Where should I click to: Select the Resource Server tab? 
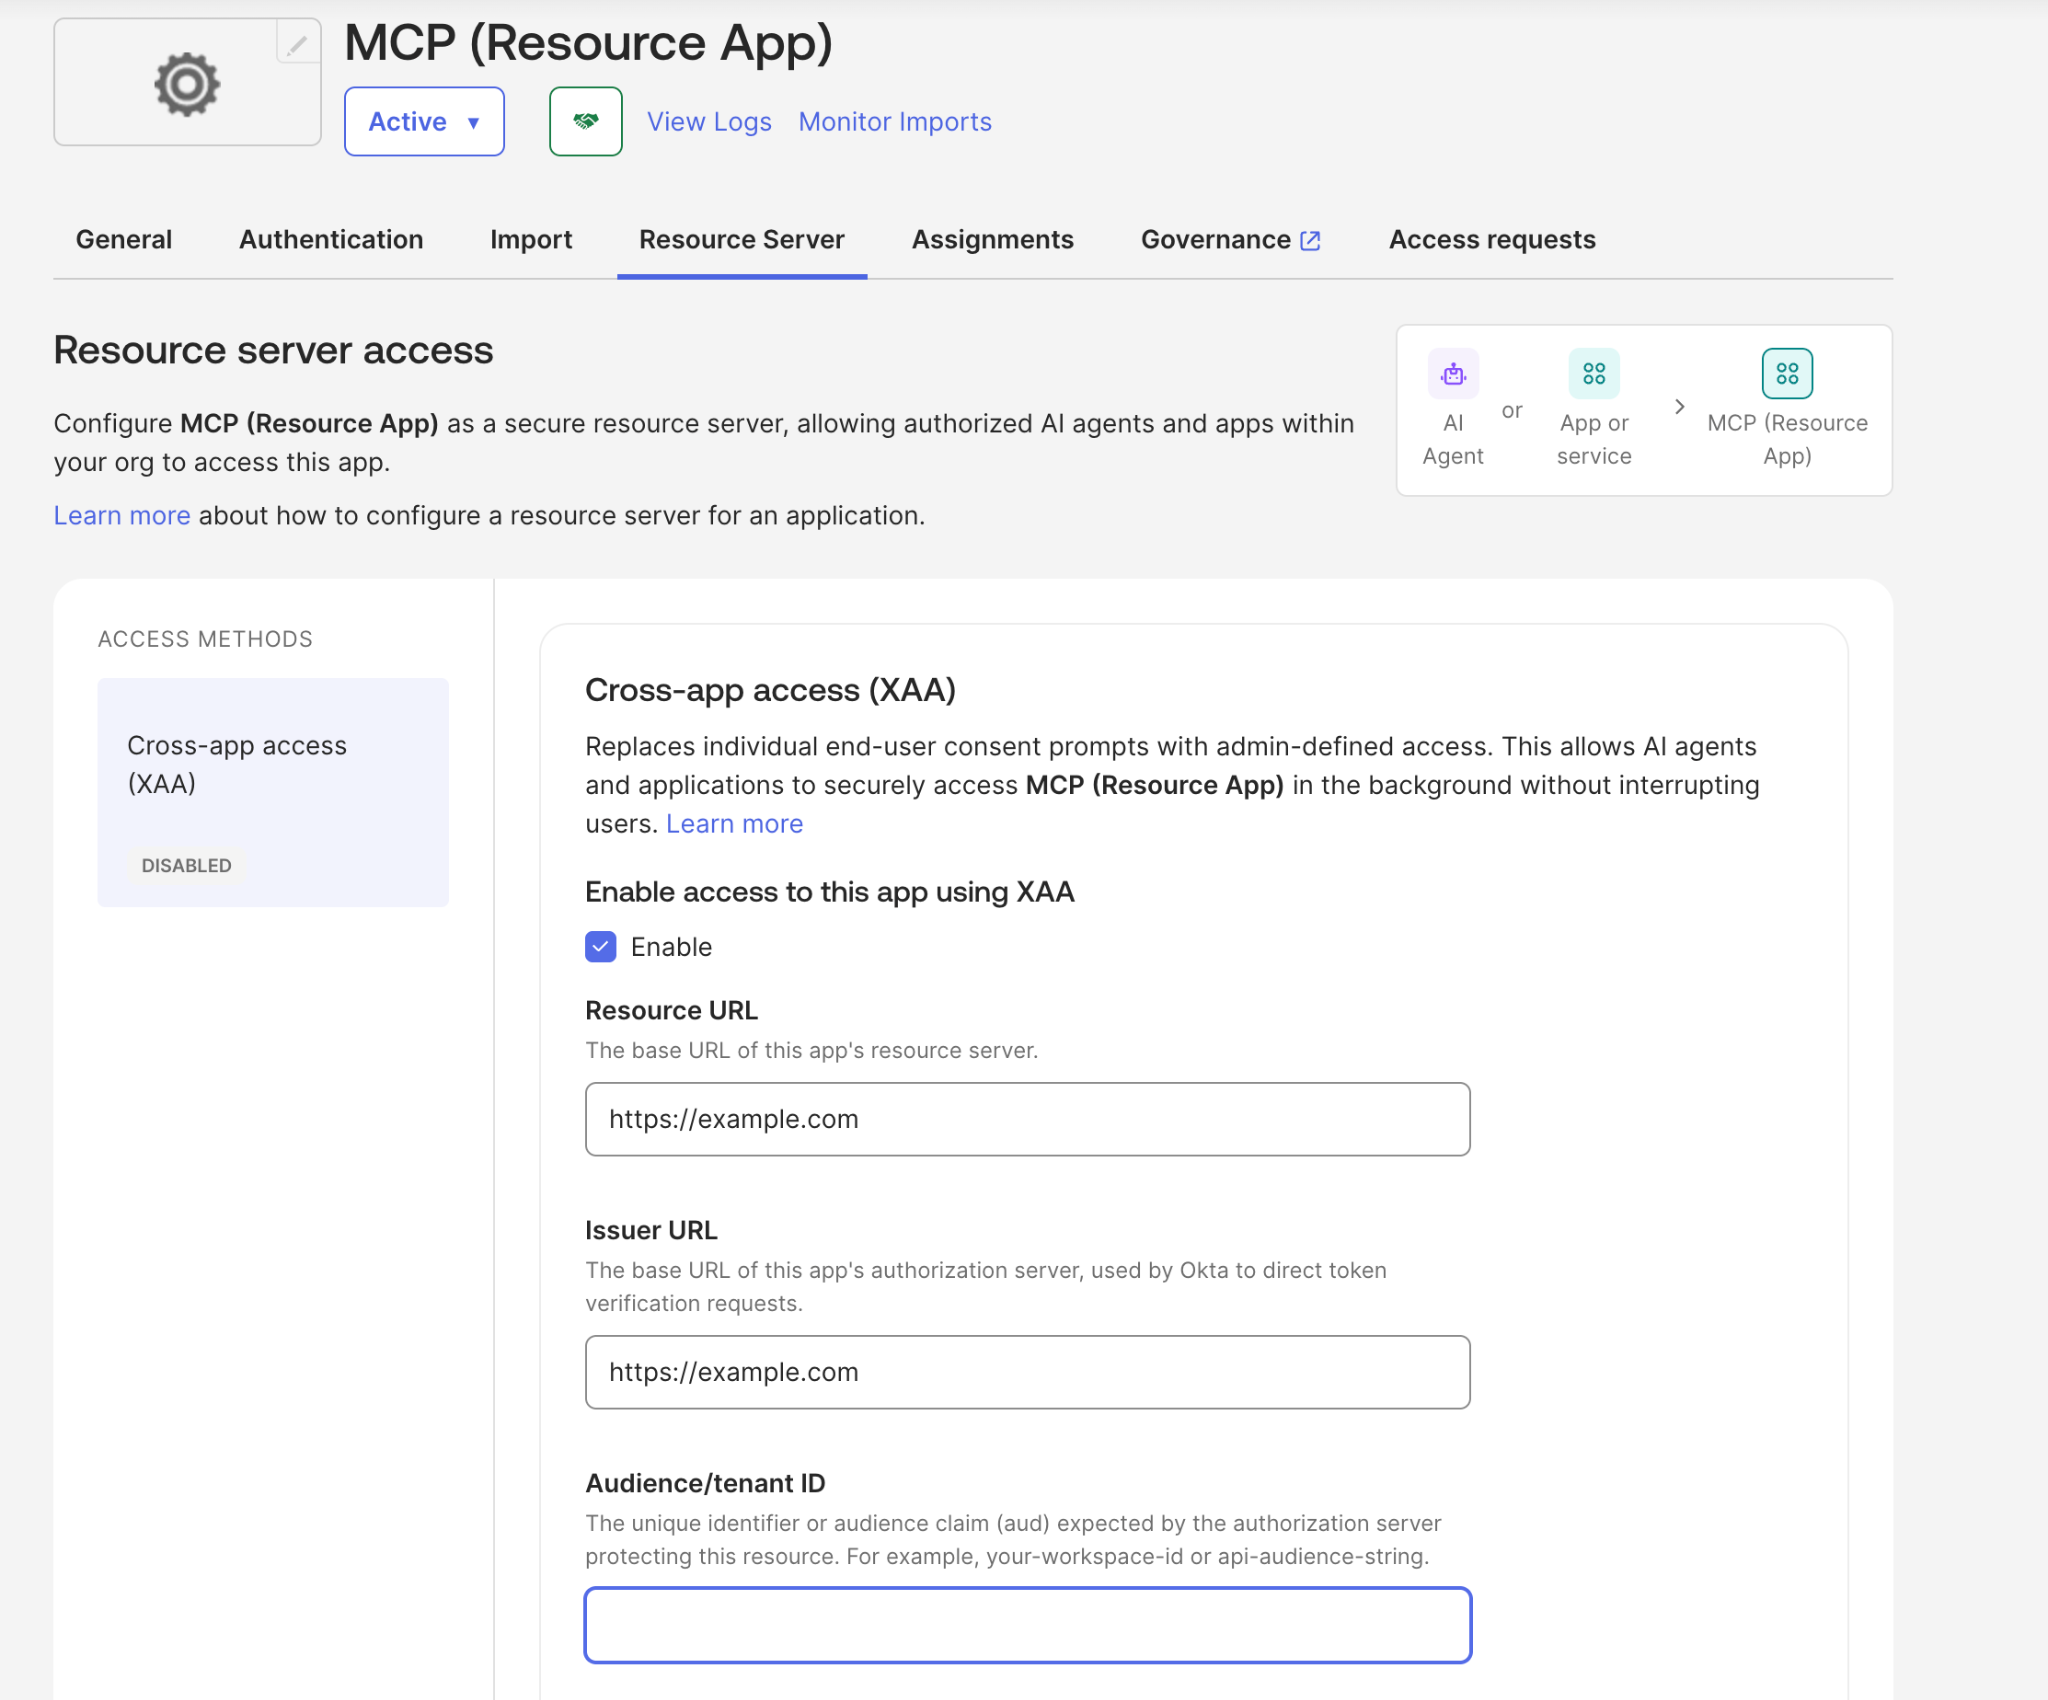coord(742,240)
